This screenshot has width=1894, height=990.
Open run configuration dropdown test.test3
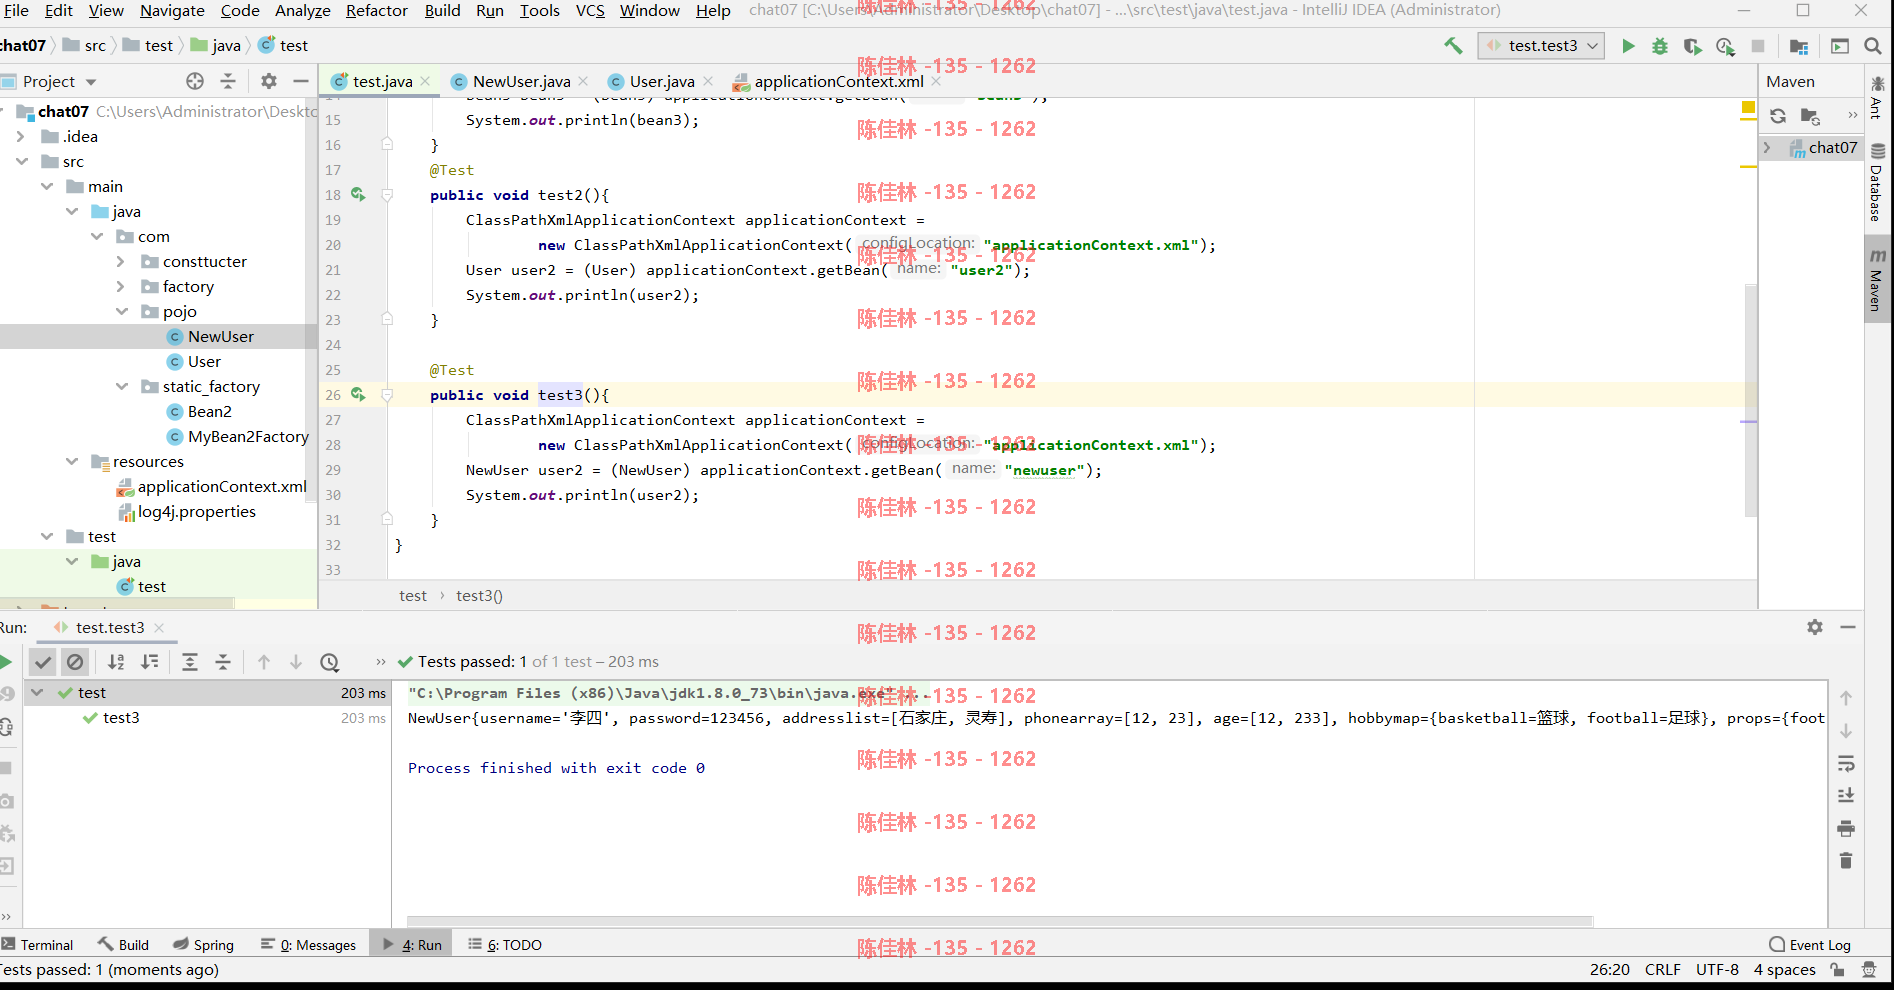(x=1541, y=46)
